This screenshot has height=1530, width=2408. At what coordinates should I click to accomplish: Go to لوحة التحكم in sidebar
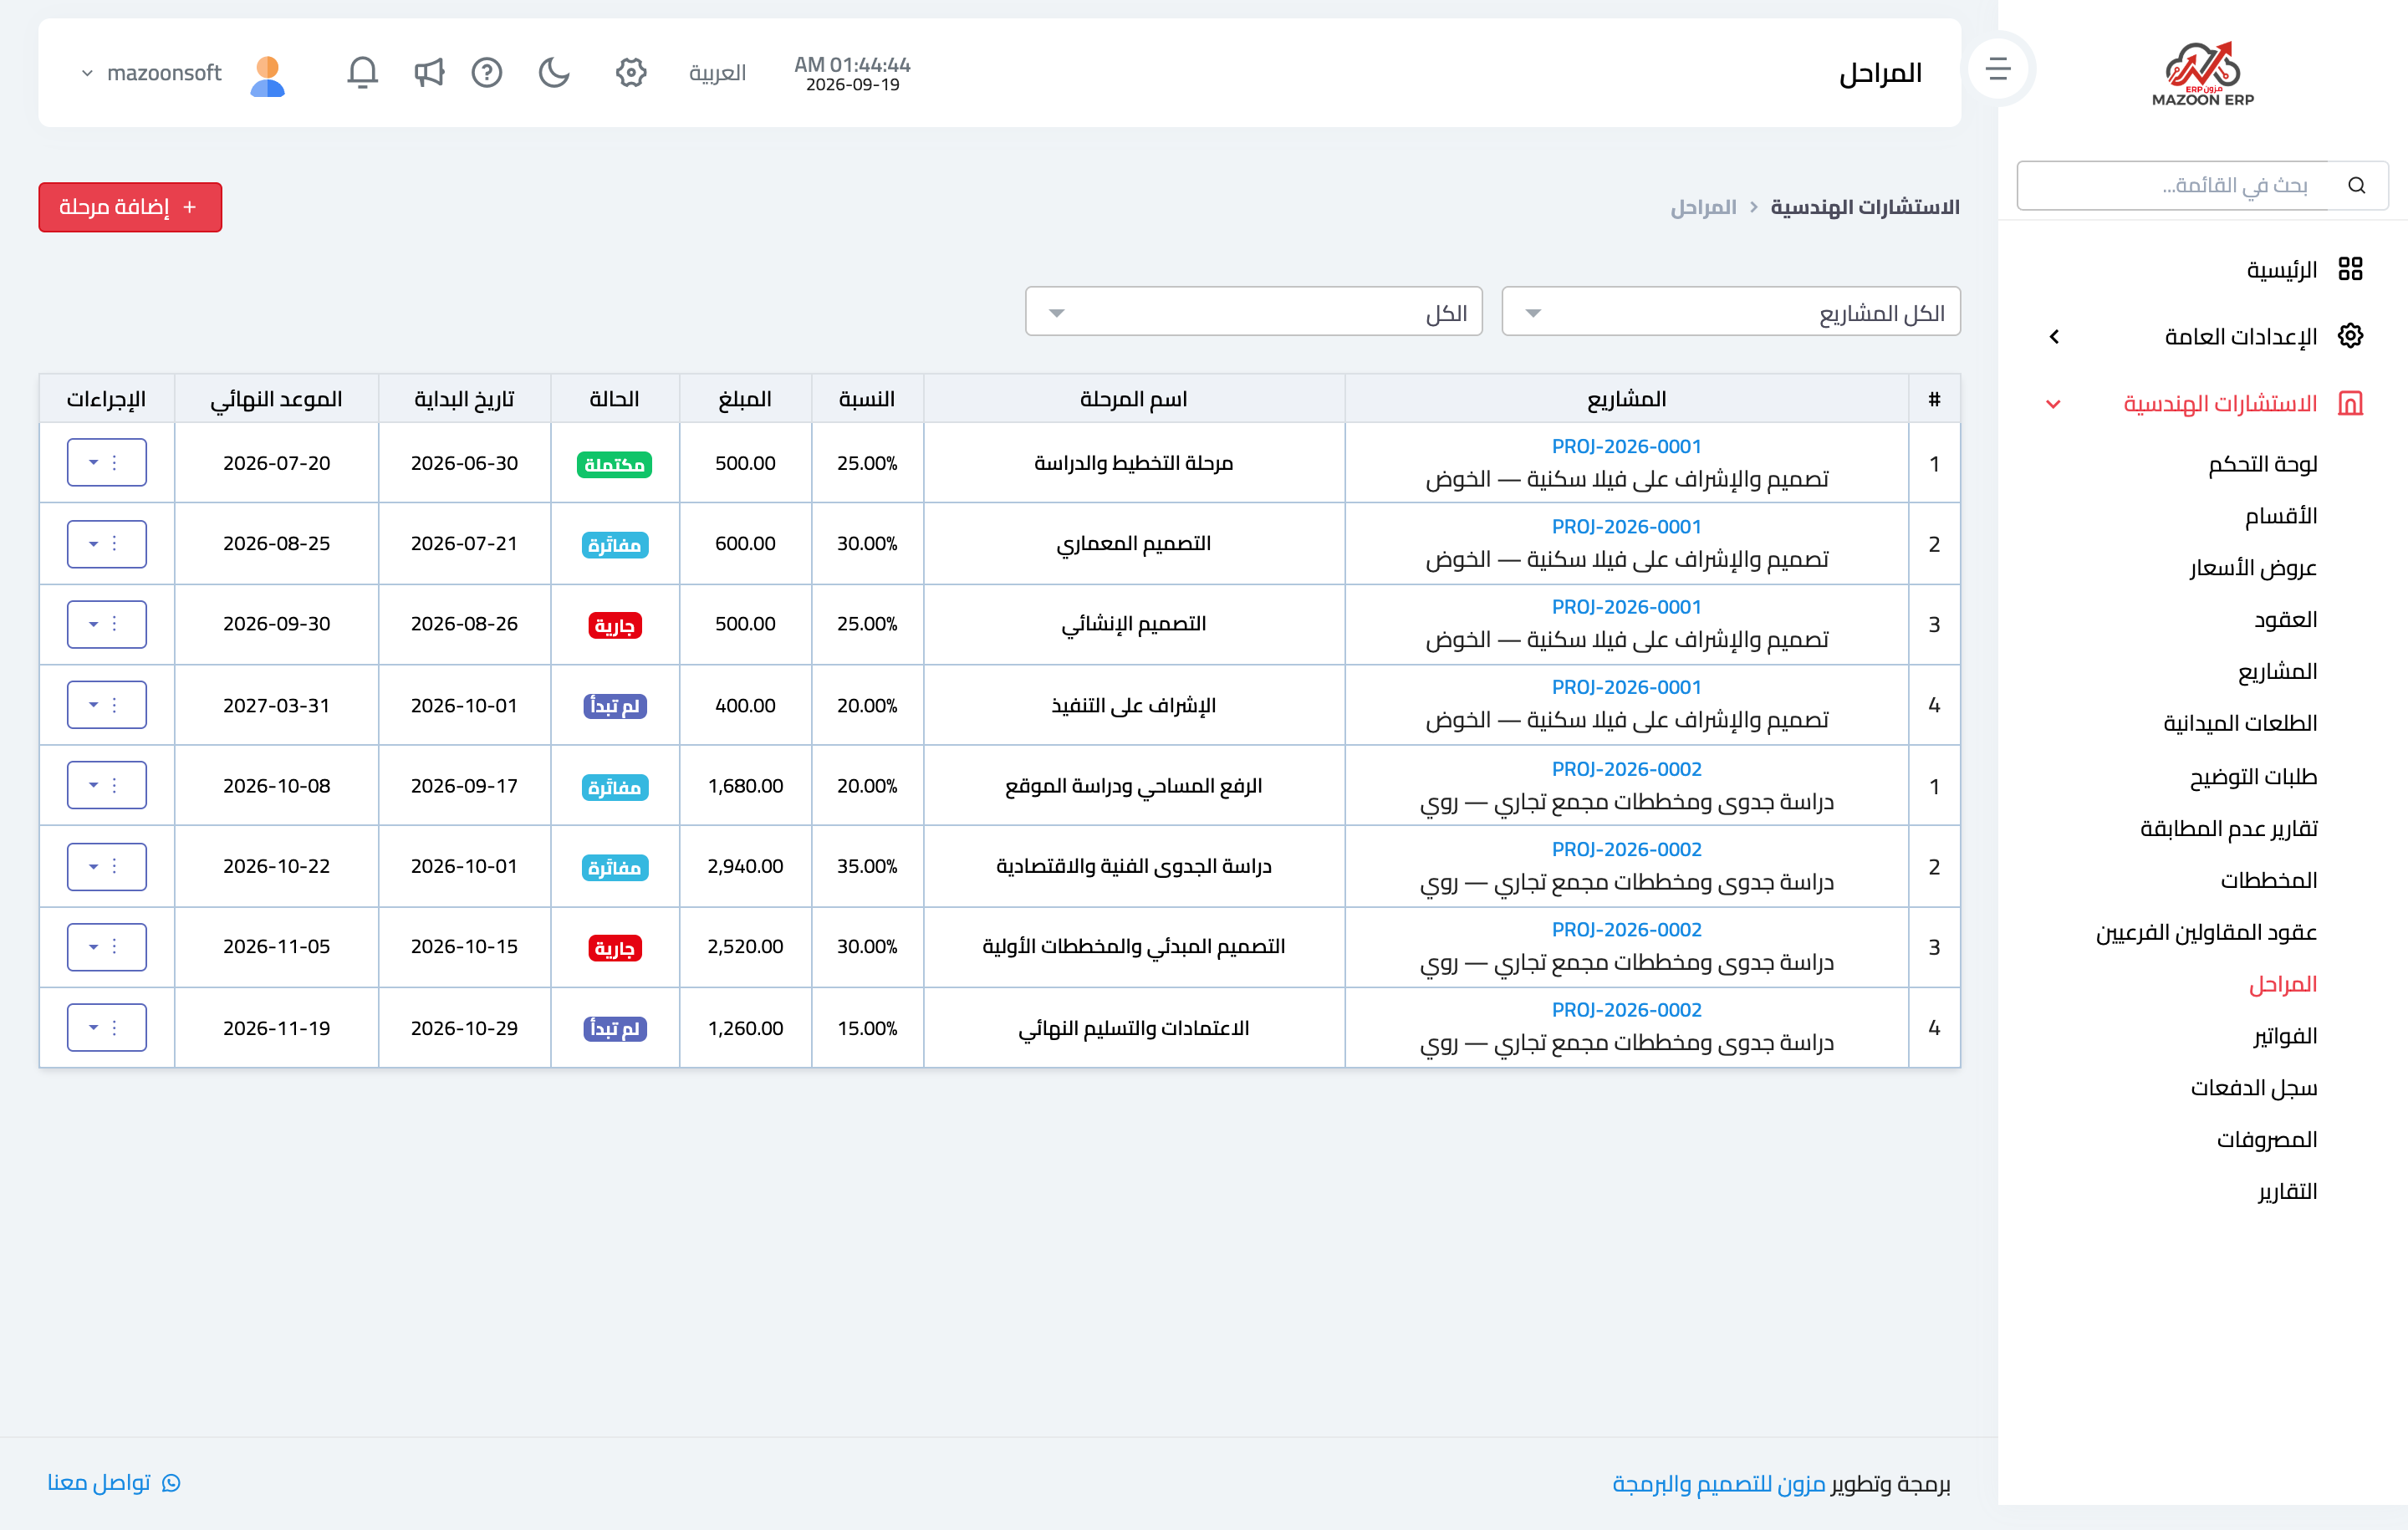pos(2262,464)
